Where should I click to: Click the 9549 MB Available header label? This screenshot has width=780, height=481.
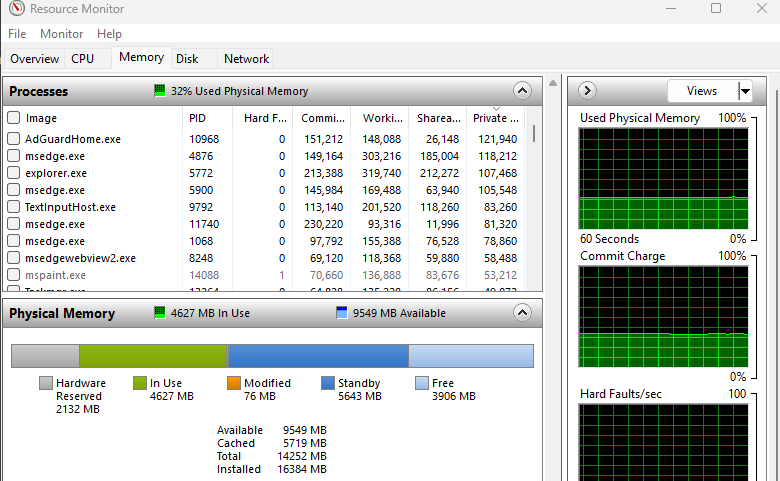[x=399, y=313]
